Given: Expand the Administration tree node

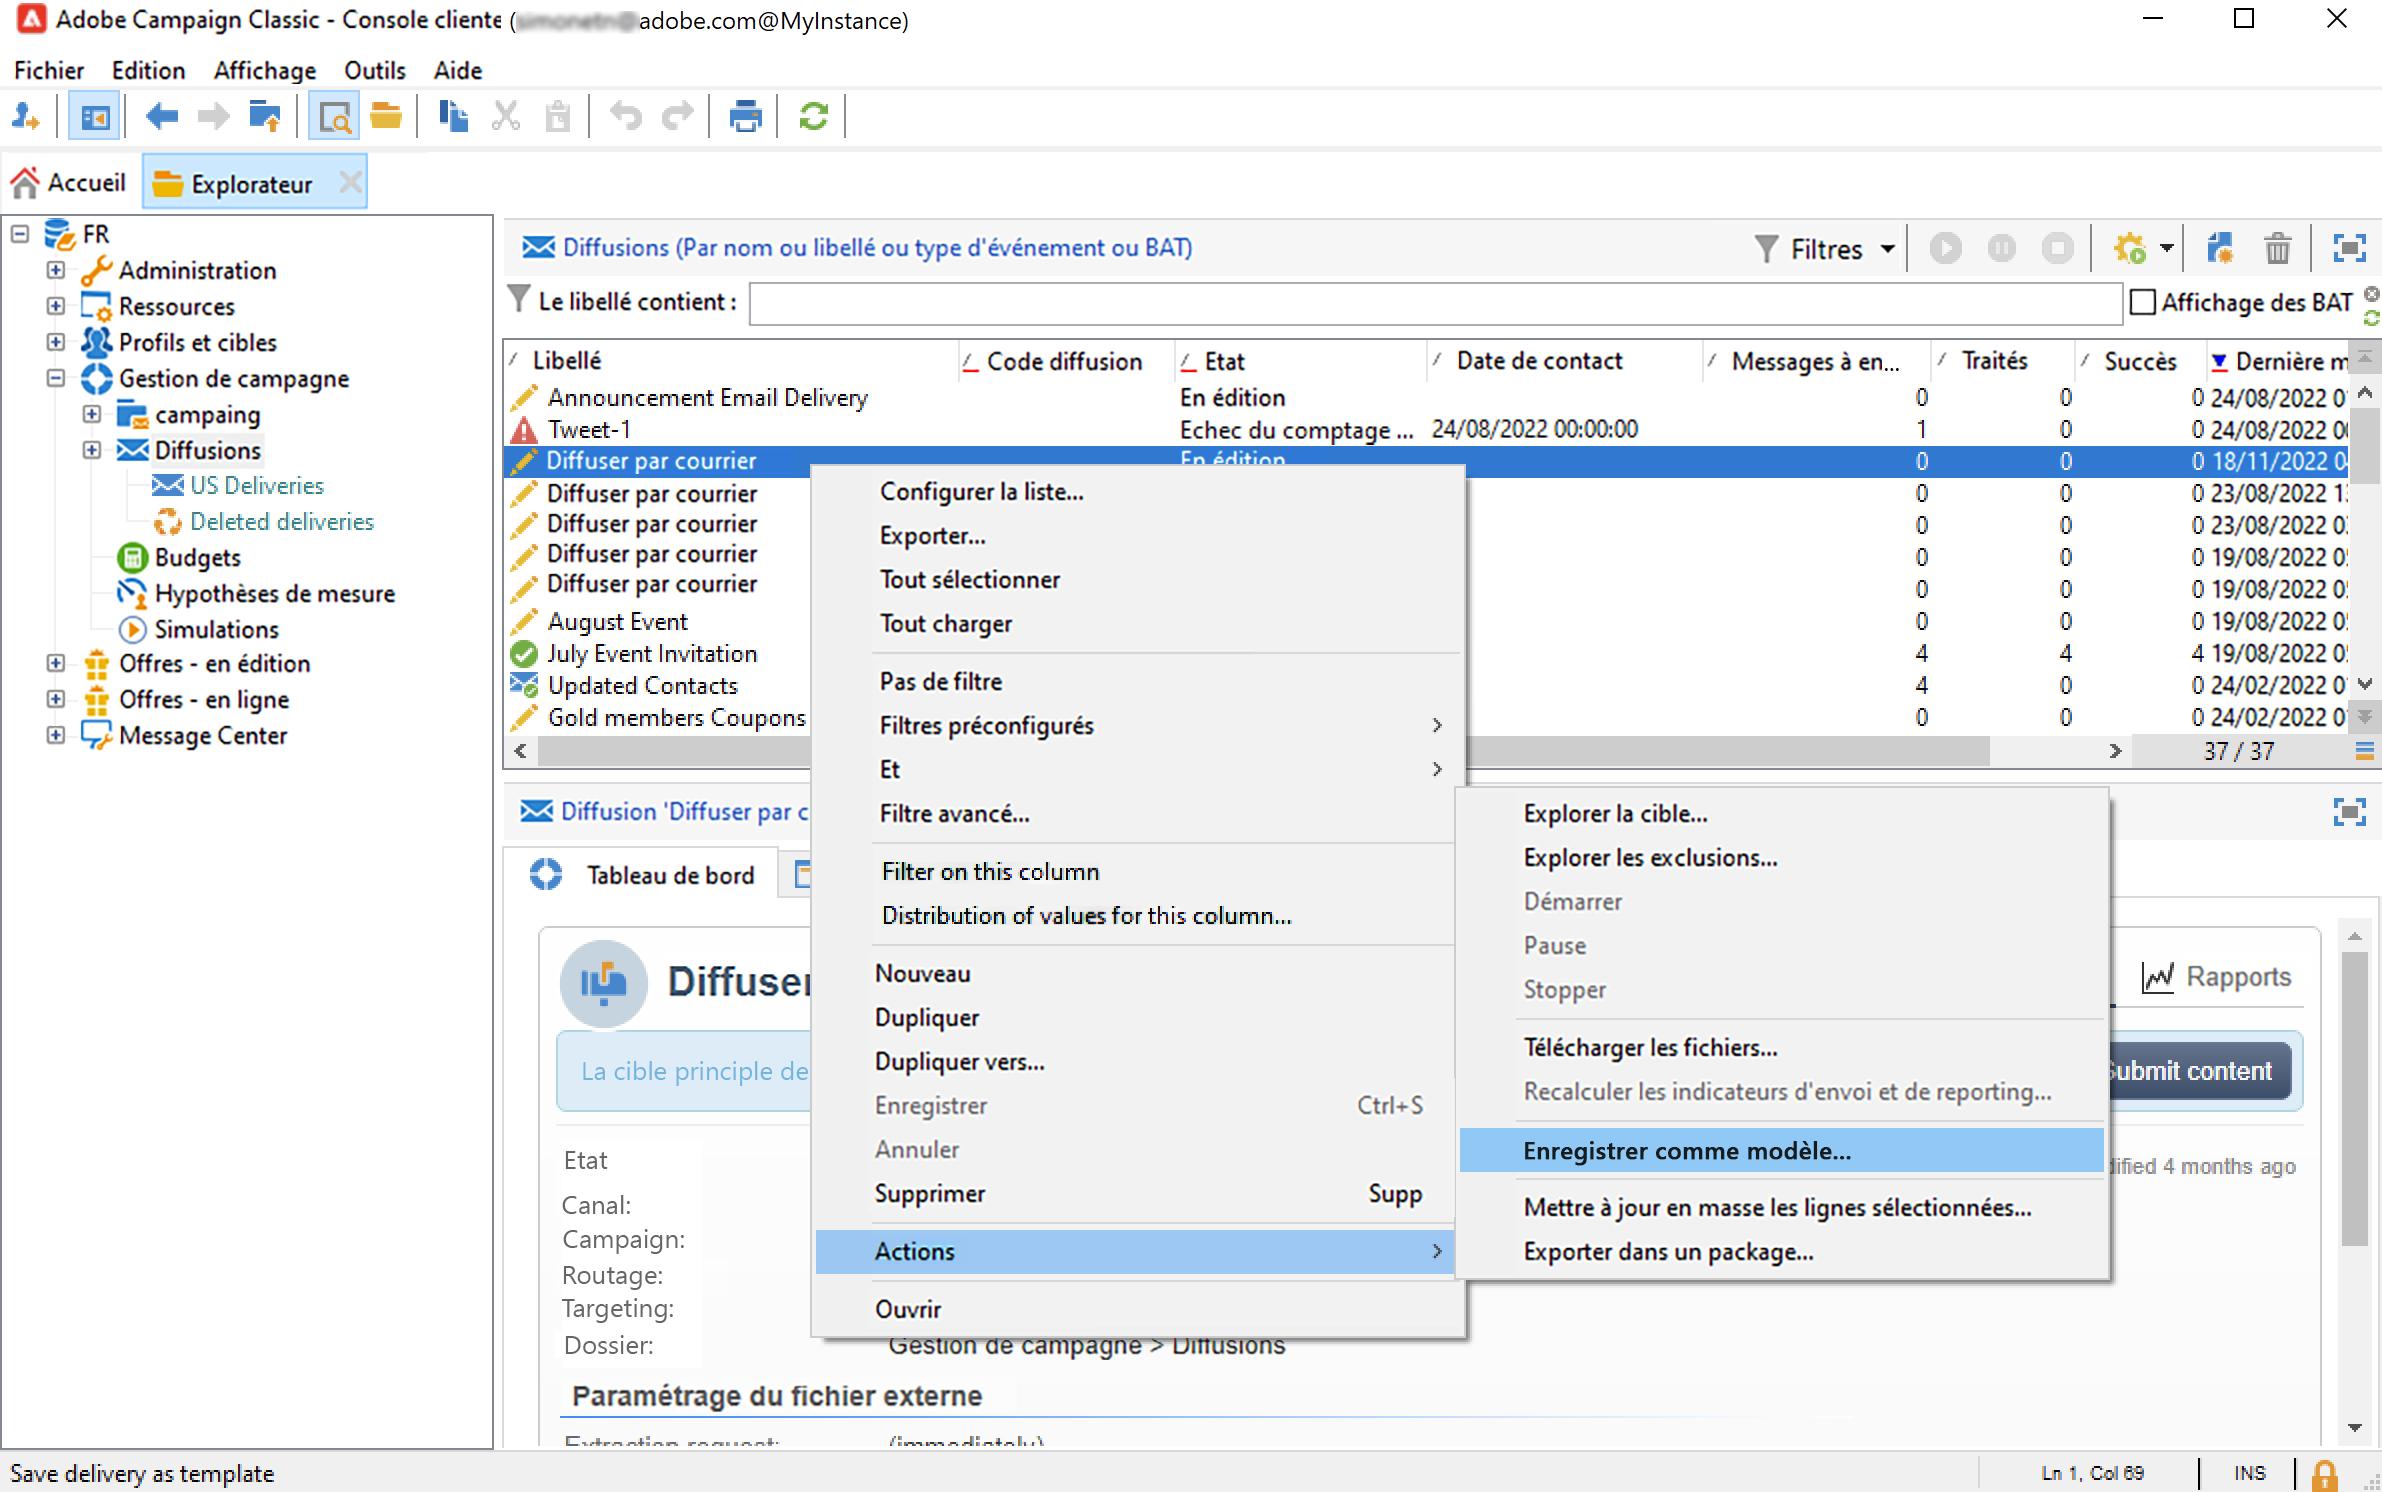Looking at the screenshot, I should click(x=56, y=270).
